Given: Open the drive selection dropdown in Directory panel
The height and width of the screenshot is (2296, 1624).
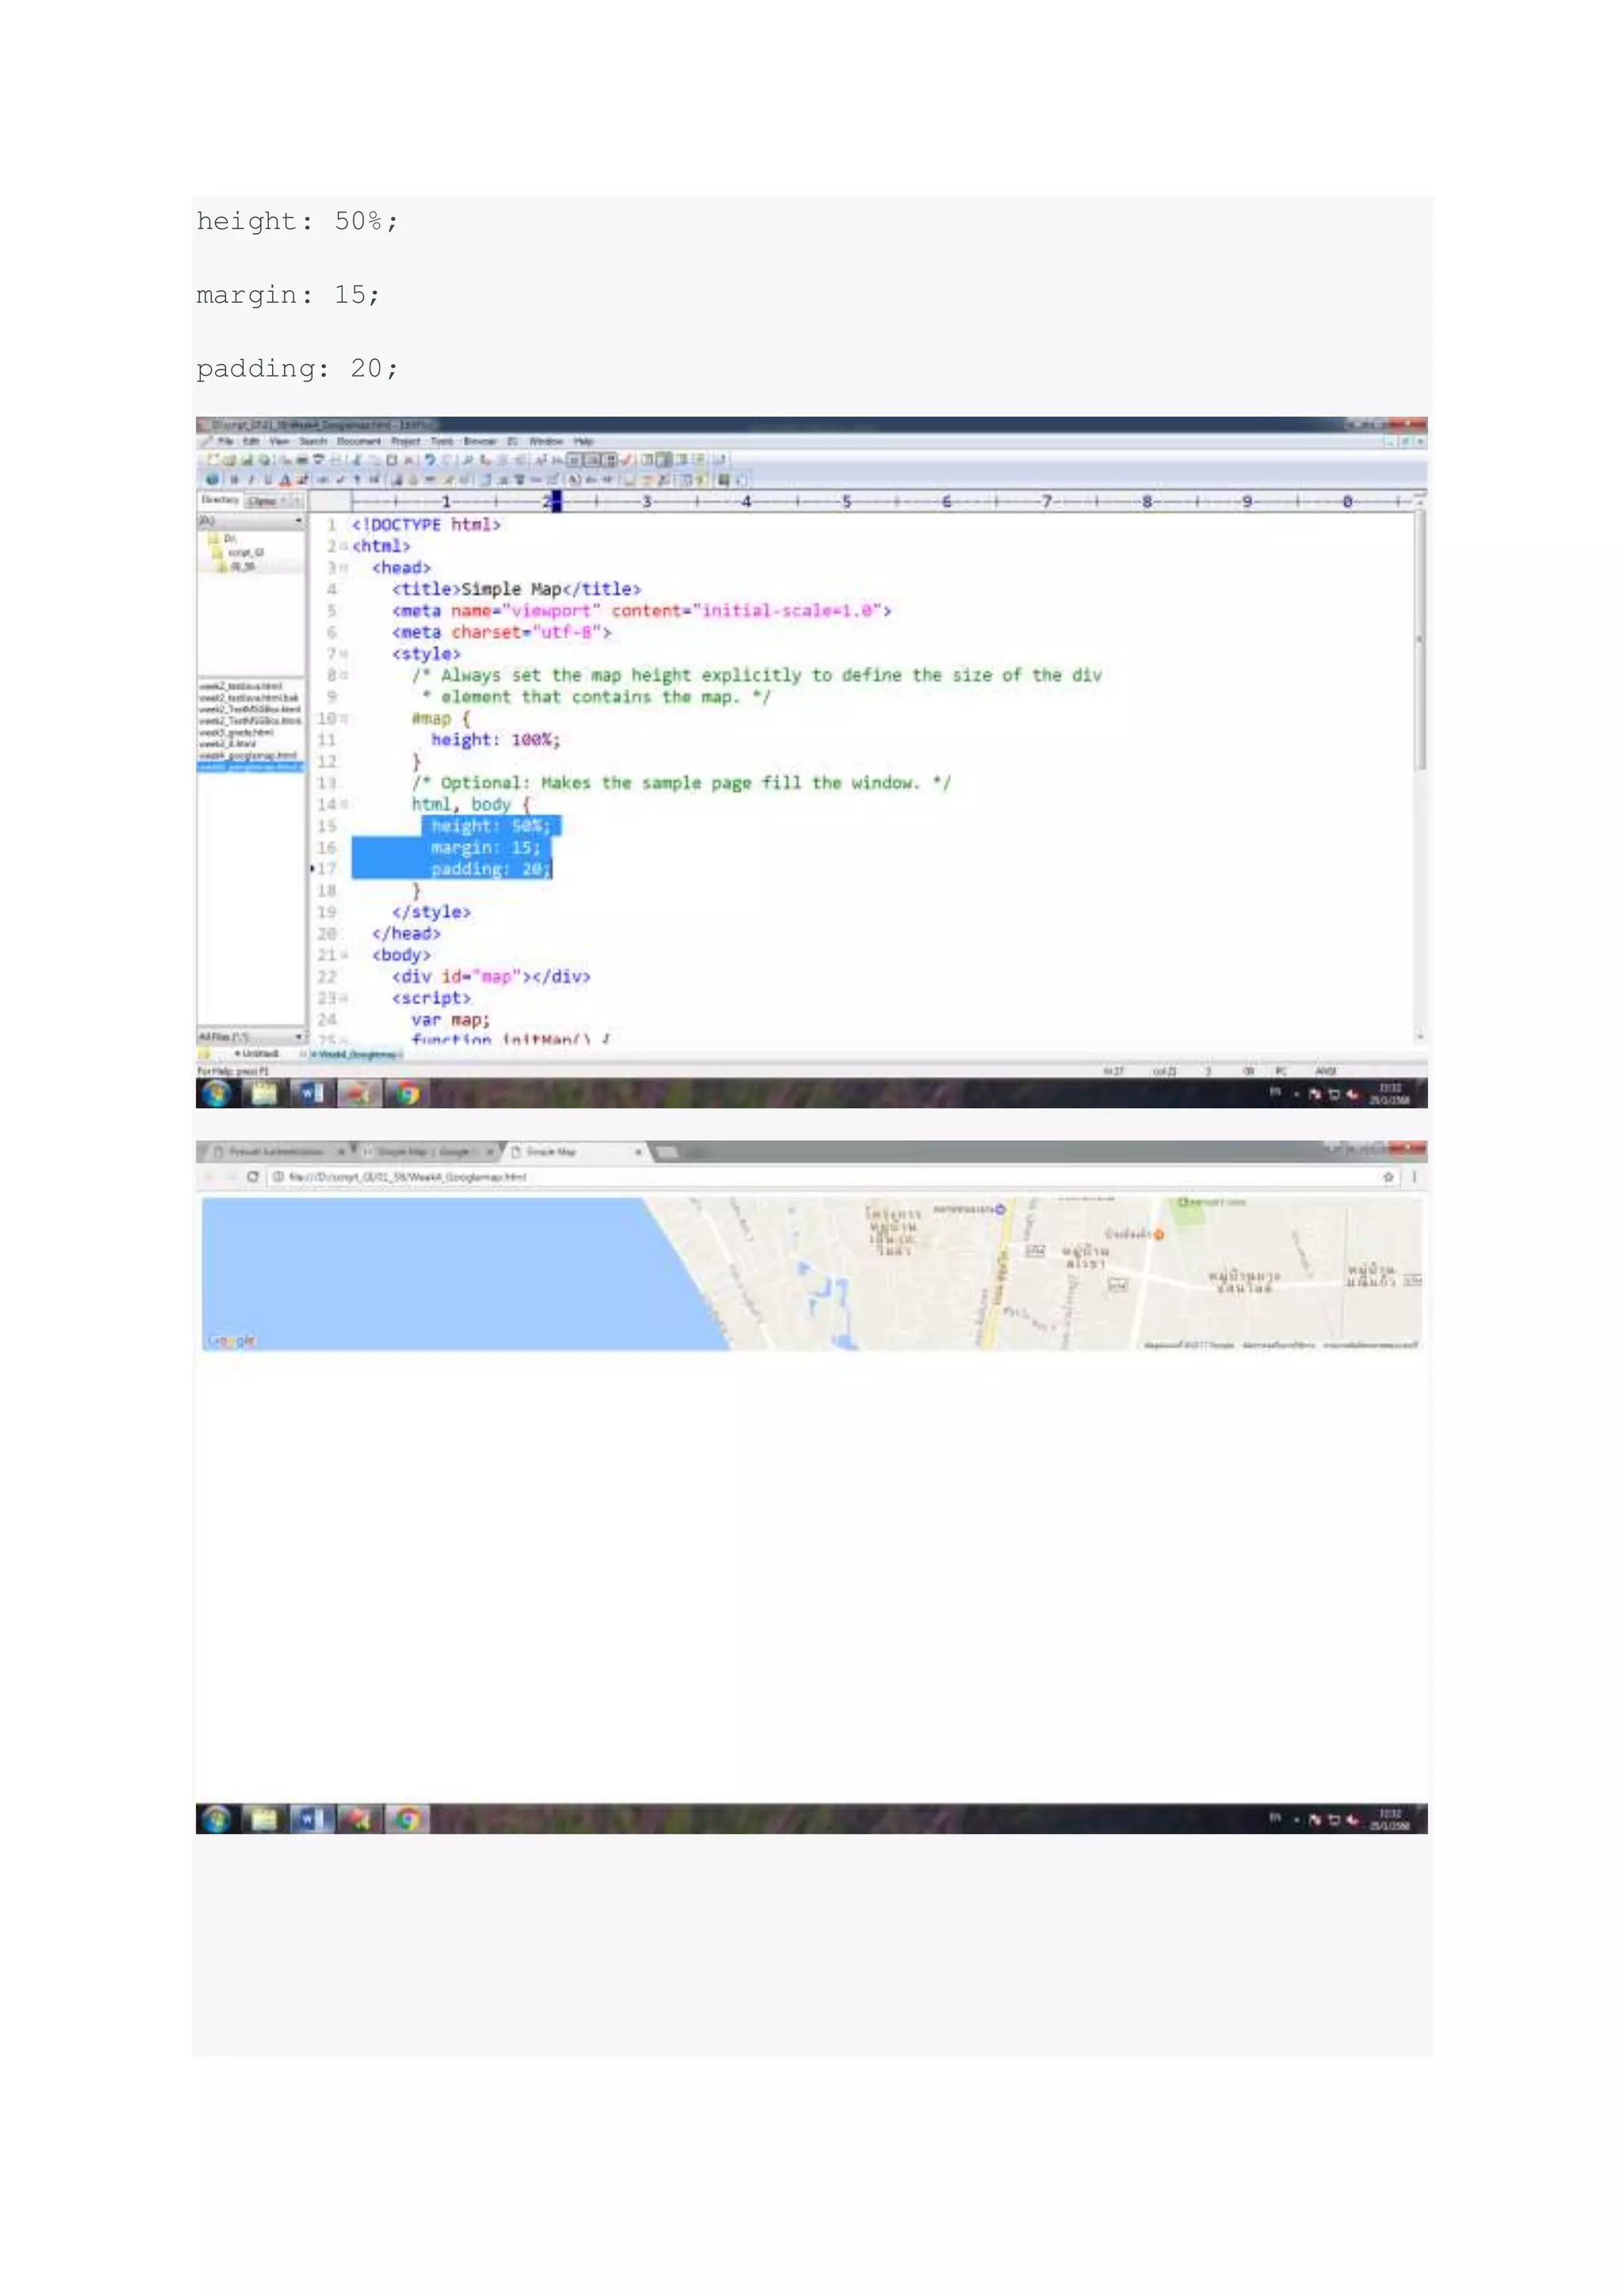Looking at the screenshot, I should click(298, 521).
